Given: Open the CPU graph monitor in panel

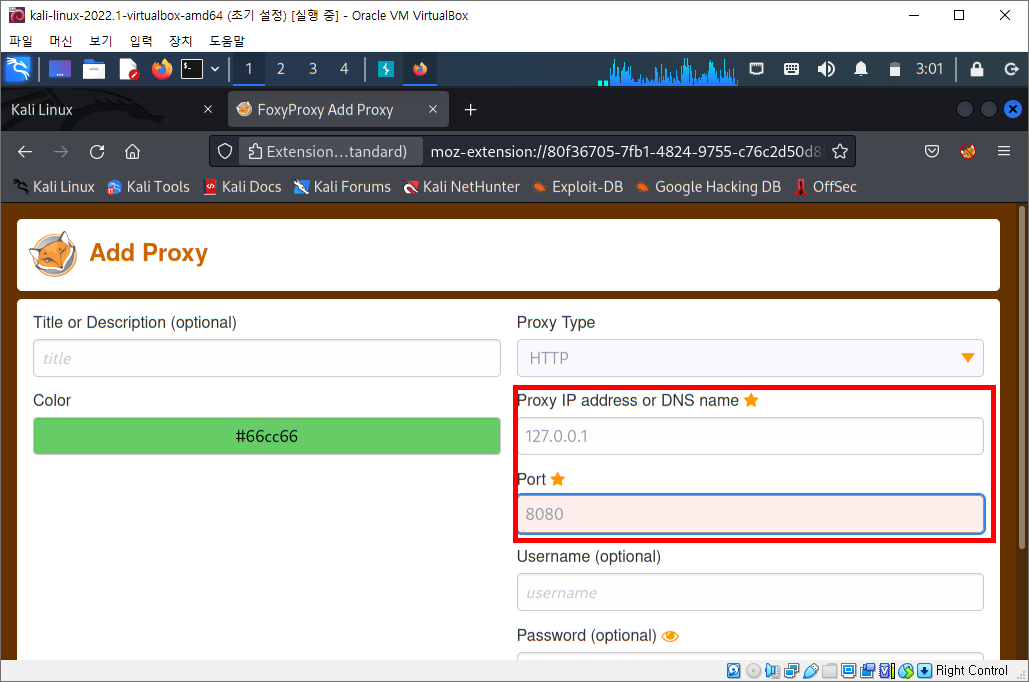Looking at the screenshot, I should [668, 71].
